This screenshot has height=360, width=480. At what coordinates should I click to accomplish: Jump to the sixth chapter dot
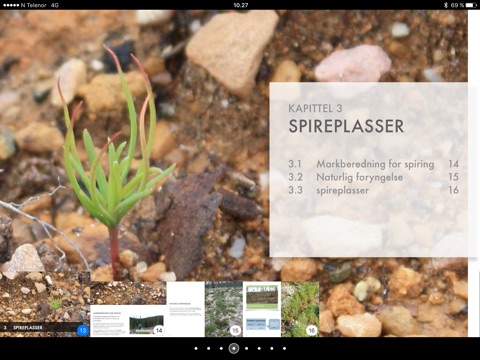click(x=259, y=349)
